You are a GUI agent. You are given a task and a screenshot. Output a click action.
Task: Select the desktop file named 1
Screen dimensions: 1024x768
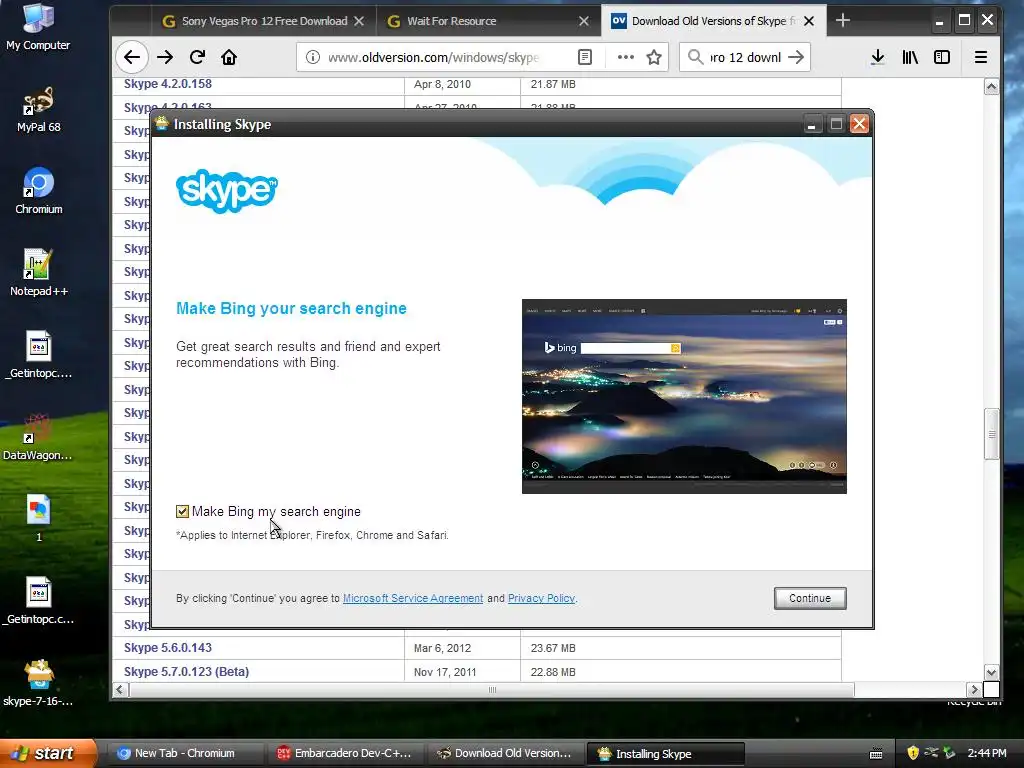(39, 519)
